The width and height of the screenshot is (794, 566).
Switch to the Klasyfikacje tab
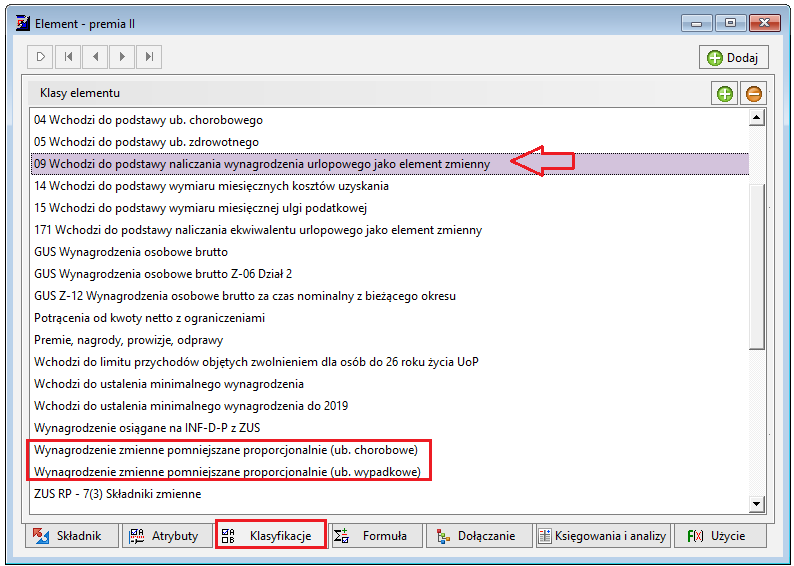pos(270,536)
